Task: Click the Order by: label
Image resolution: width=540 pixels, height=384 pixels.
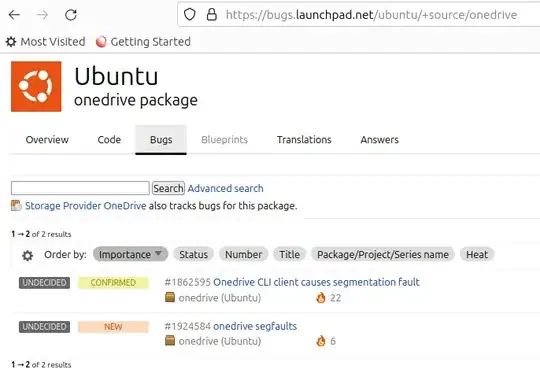Action: click(65, 255)
